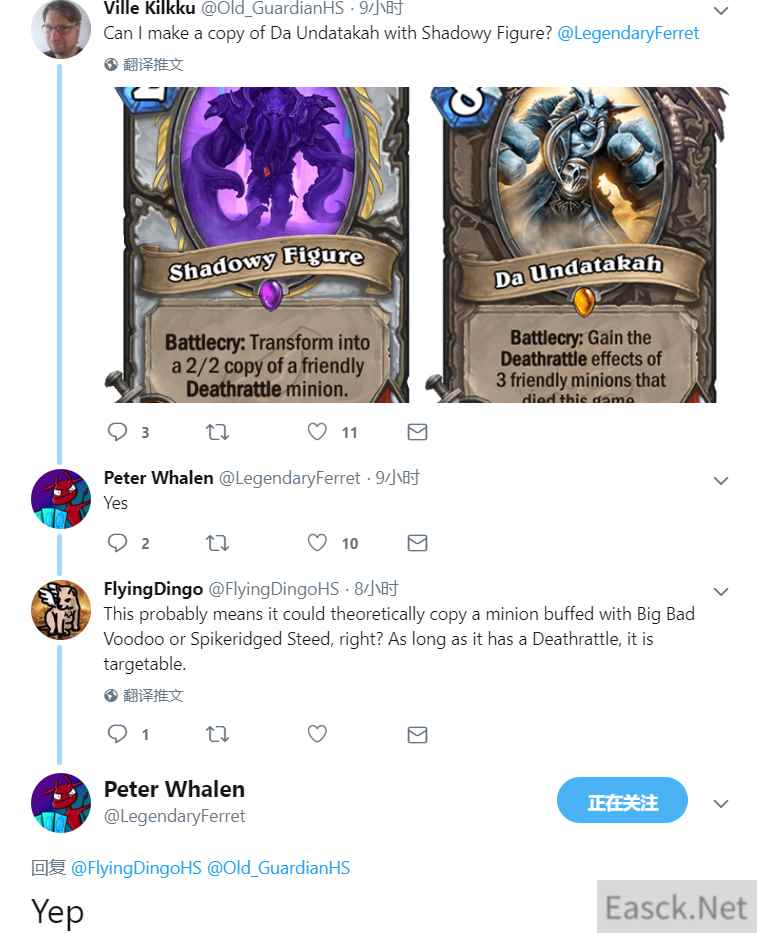Reply to Peter Whalen's "Yes" tweet

117,542
